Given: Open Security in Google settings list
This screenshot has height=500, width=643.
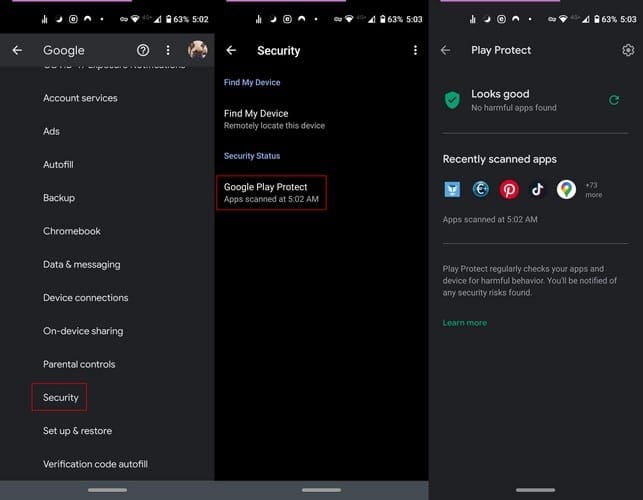Looking at the screenshot, I should (59, 397).
